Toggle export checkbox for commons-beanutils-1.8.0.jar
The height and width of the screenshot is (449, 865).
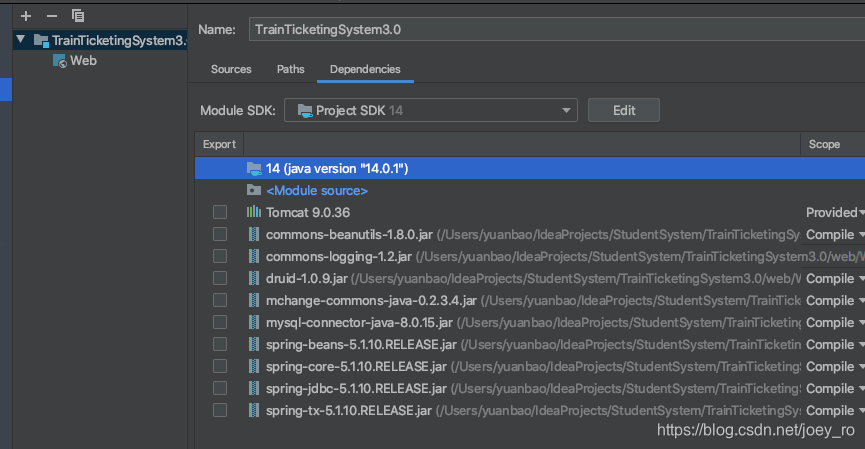pyautogui.click(x=220, y=234)
